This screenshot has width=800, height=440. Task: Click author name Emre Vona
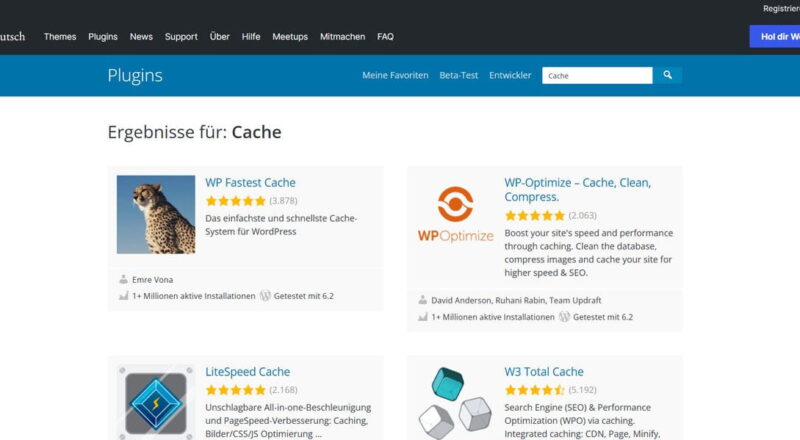point(153,280)
